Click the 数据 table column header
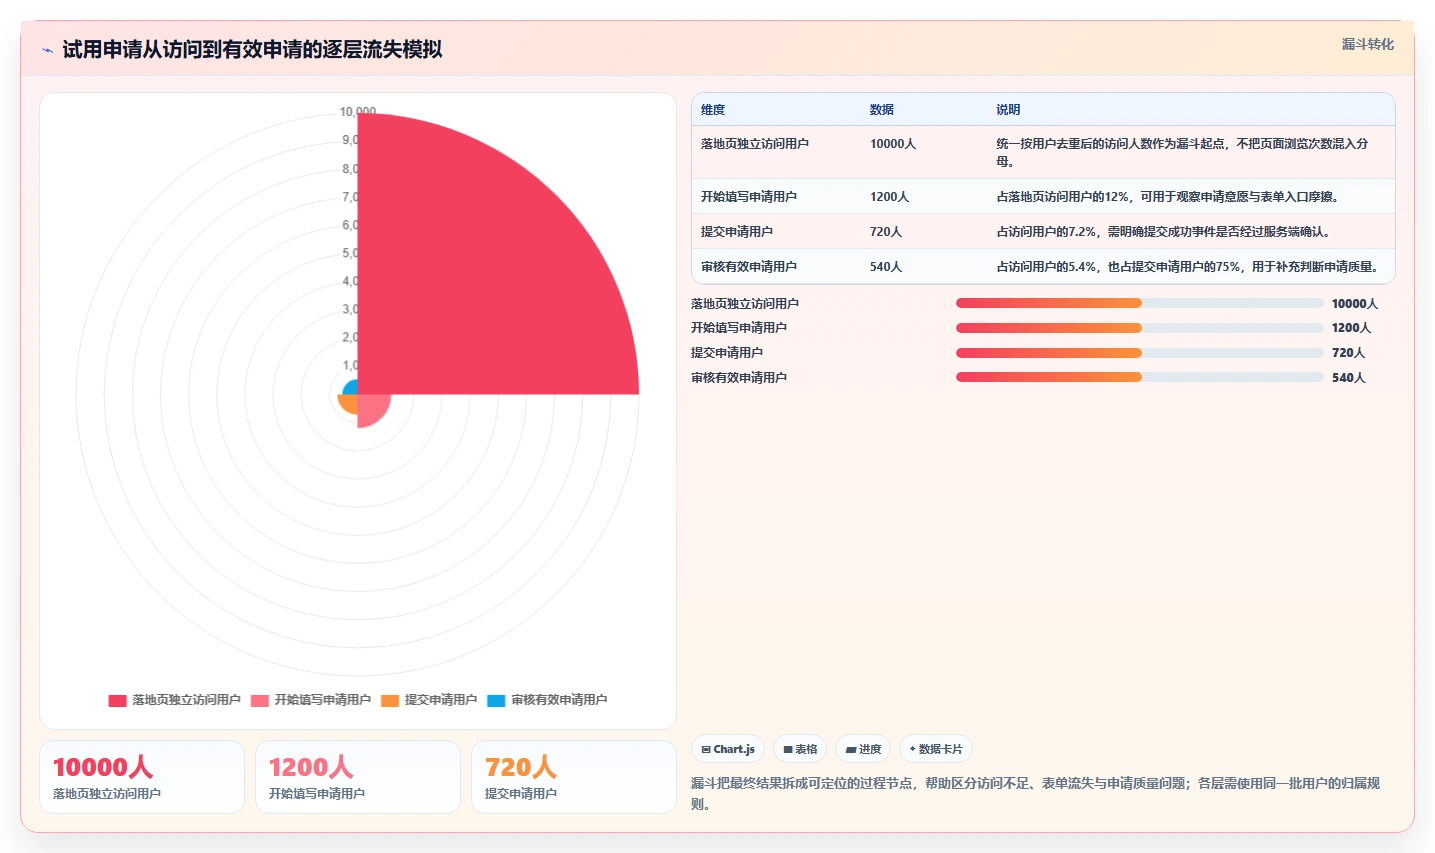The width and height of the screenshot is (1435, 853). point(882,110)
